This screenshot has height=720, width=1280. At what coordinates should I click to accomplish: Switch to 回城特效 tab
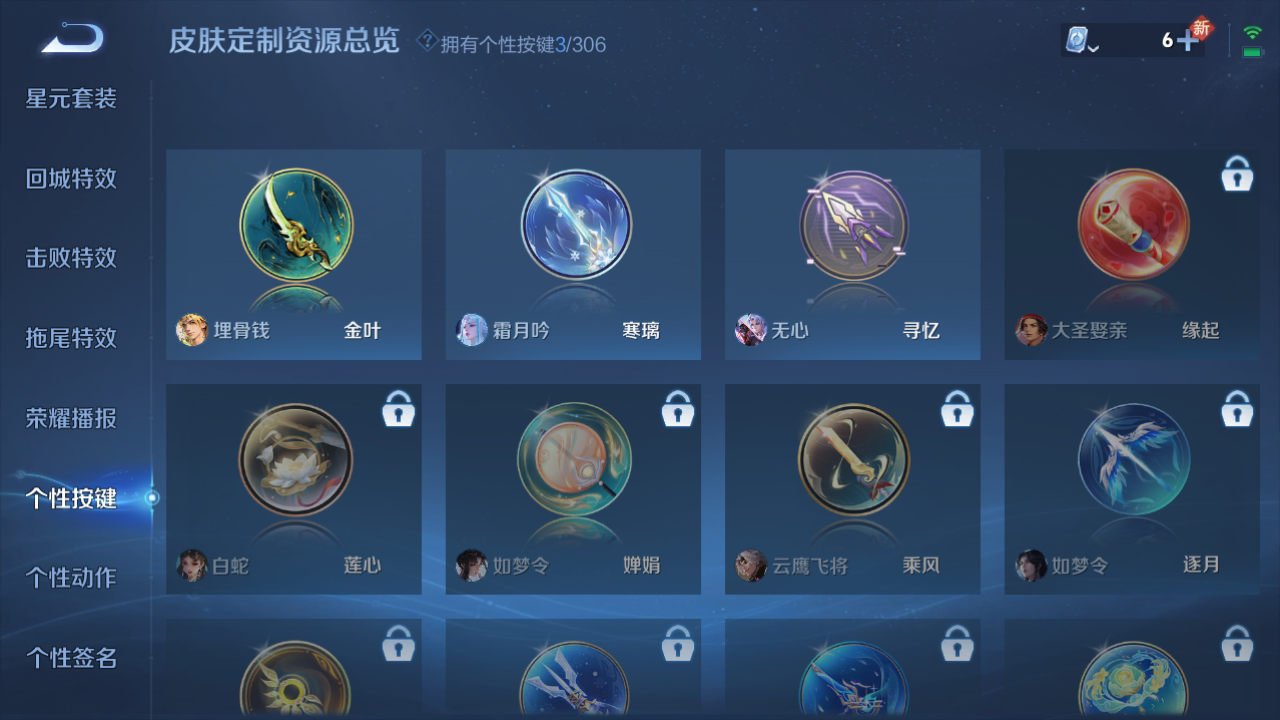click(71, 178)
